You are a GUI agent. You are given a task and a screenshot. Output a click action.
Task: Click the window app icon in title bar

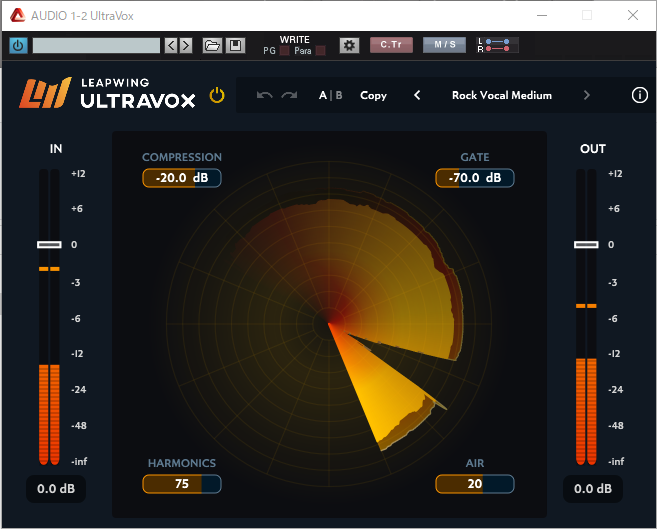(18, 16)
